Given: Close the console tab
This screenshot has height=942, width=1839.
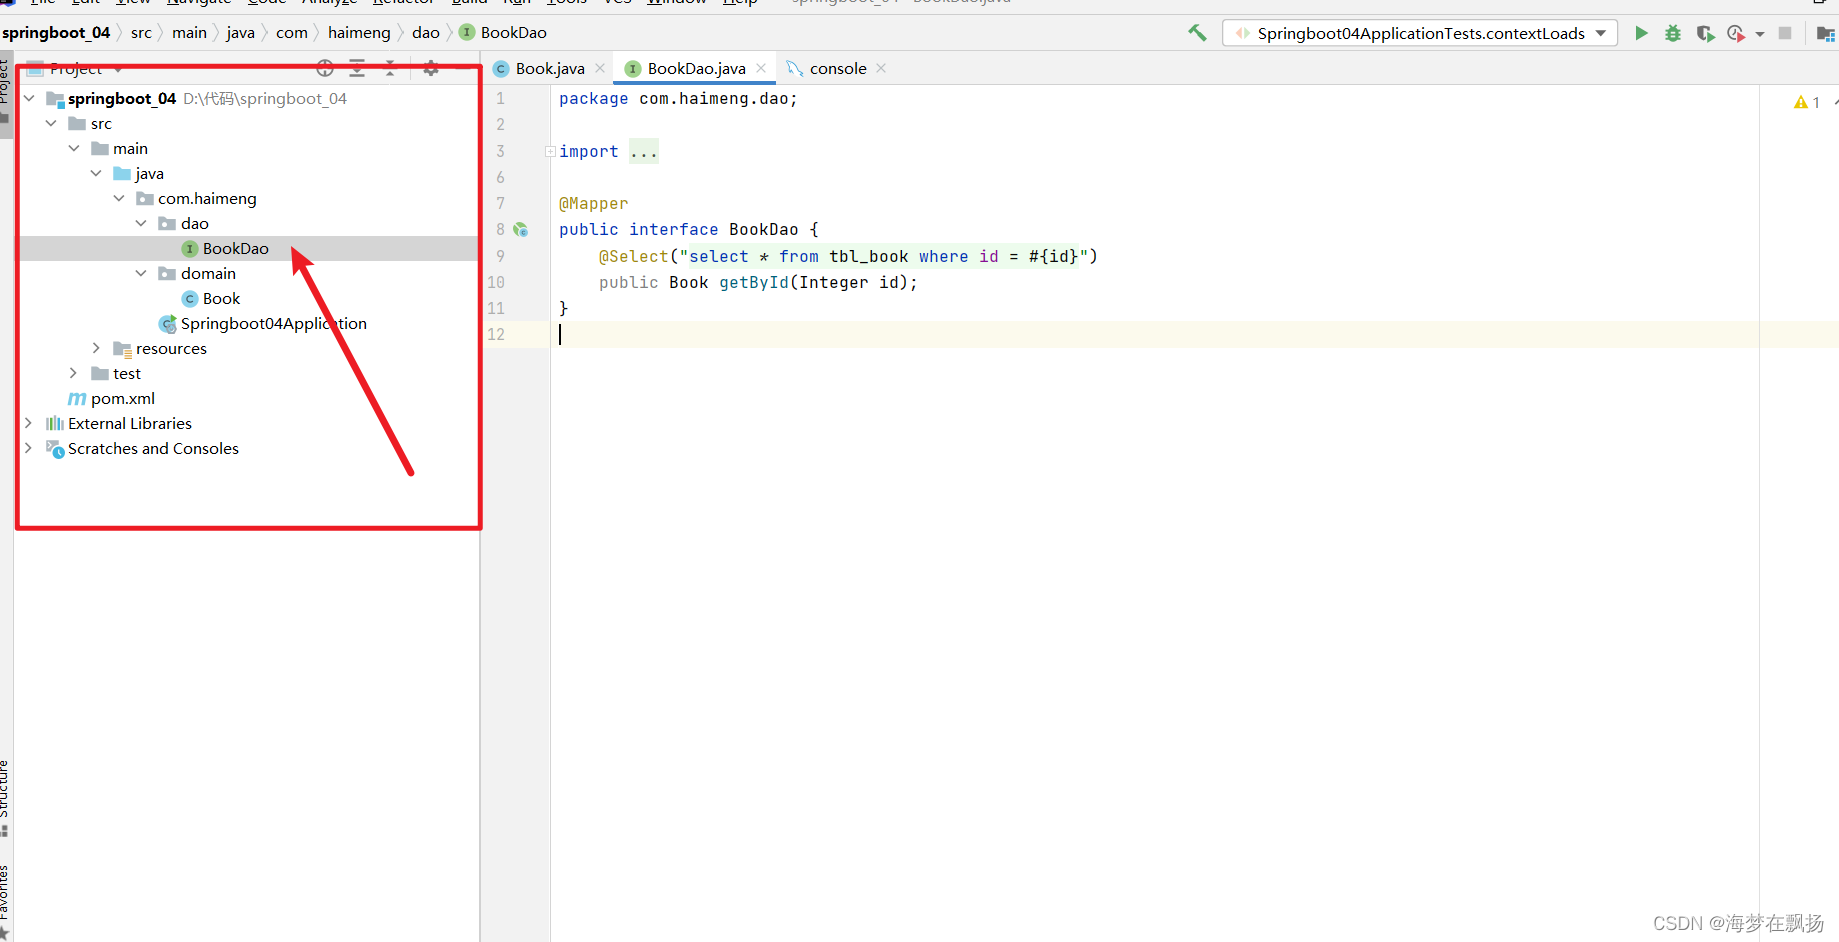Looking at the screenshot, I should 881,68.
